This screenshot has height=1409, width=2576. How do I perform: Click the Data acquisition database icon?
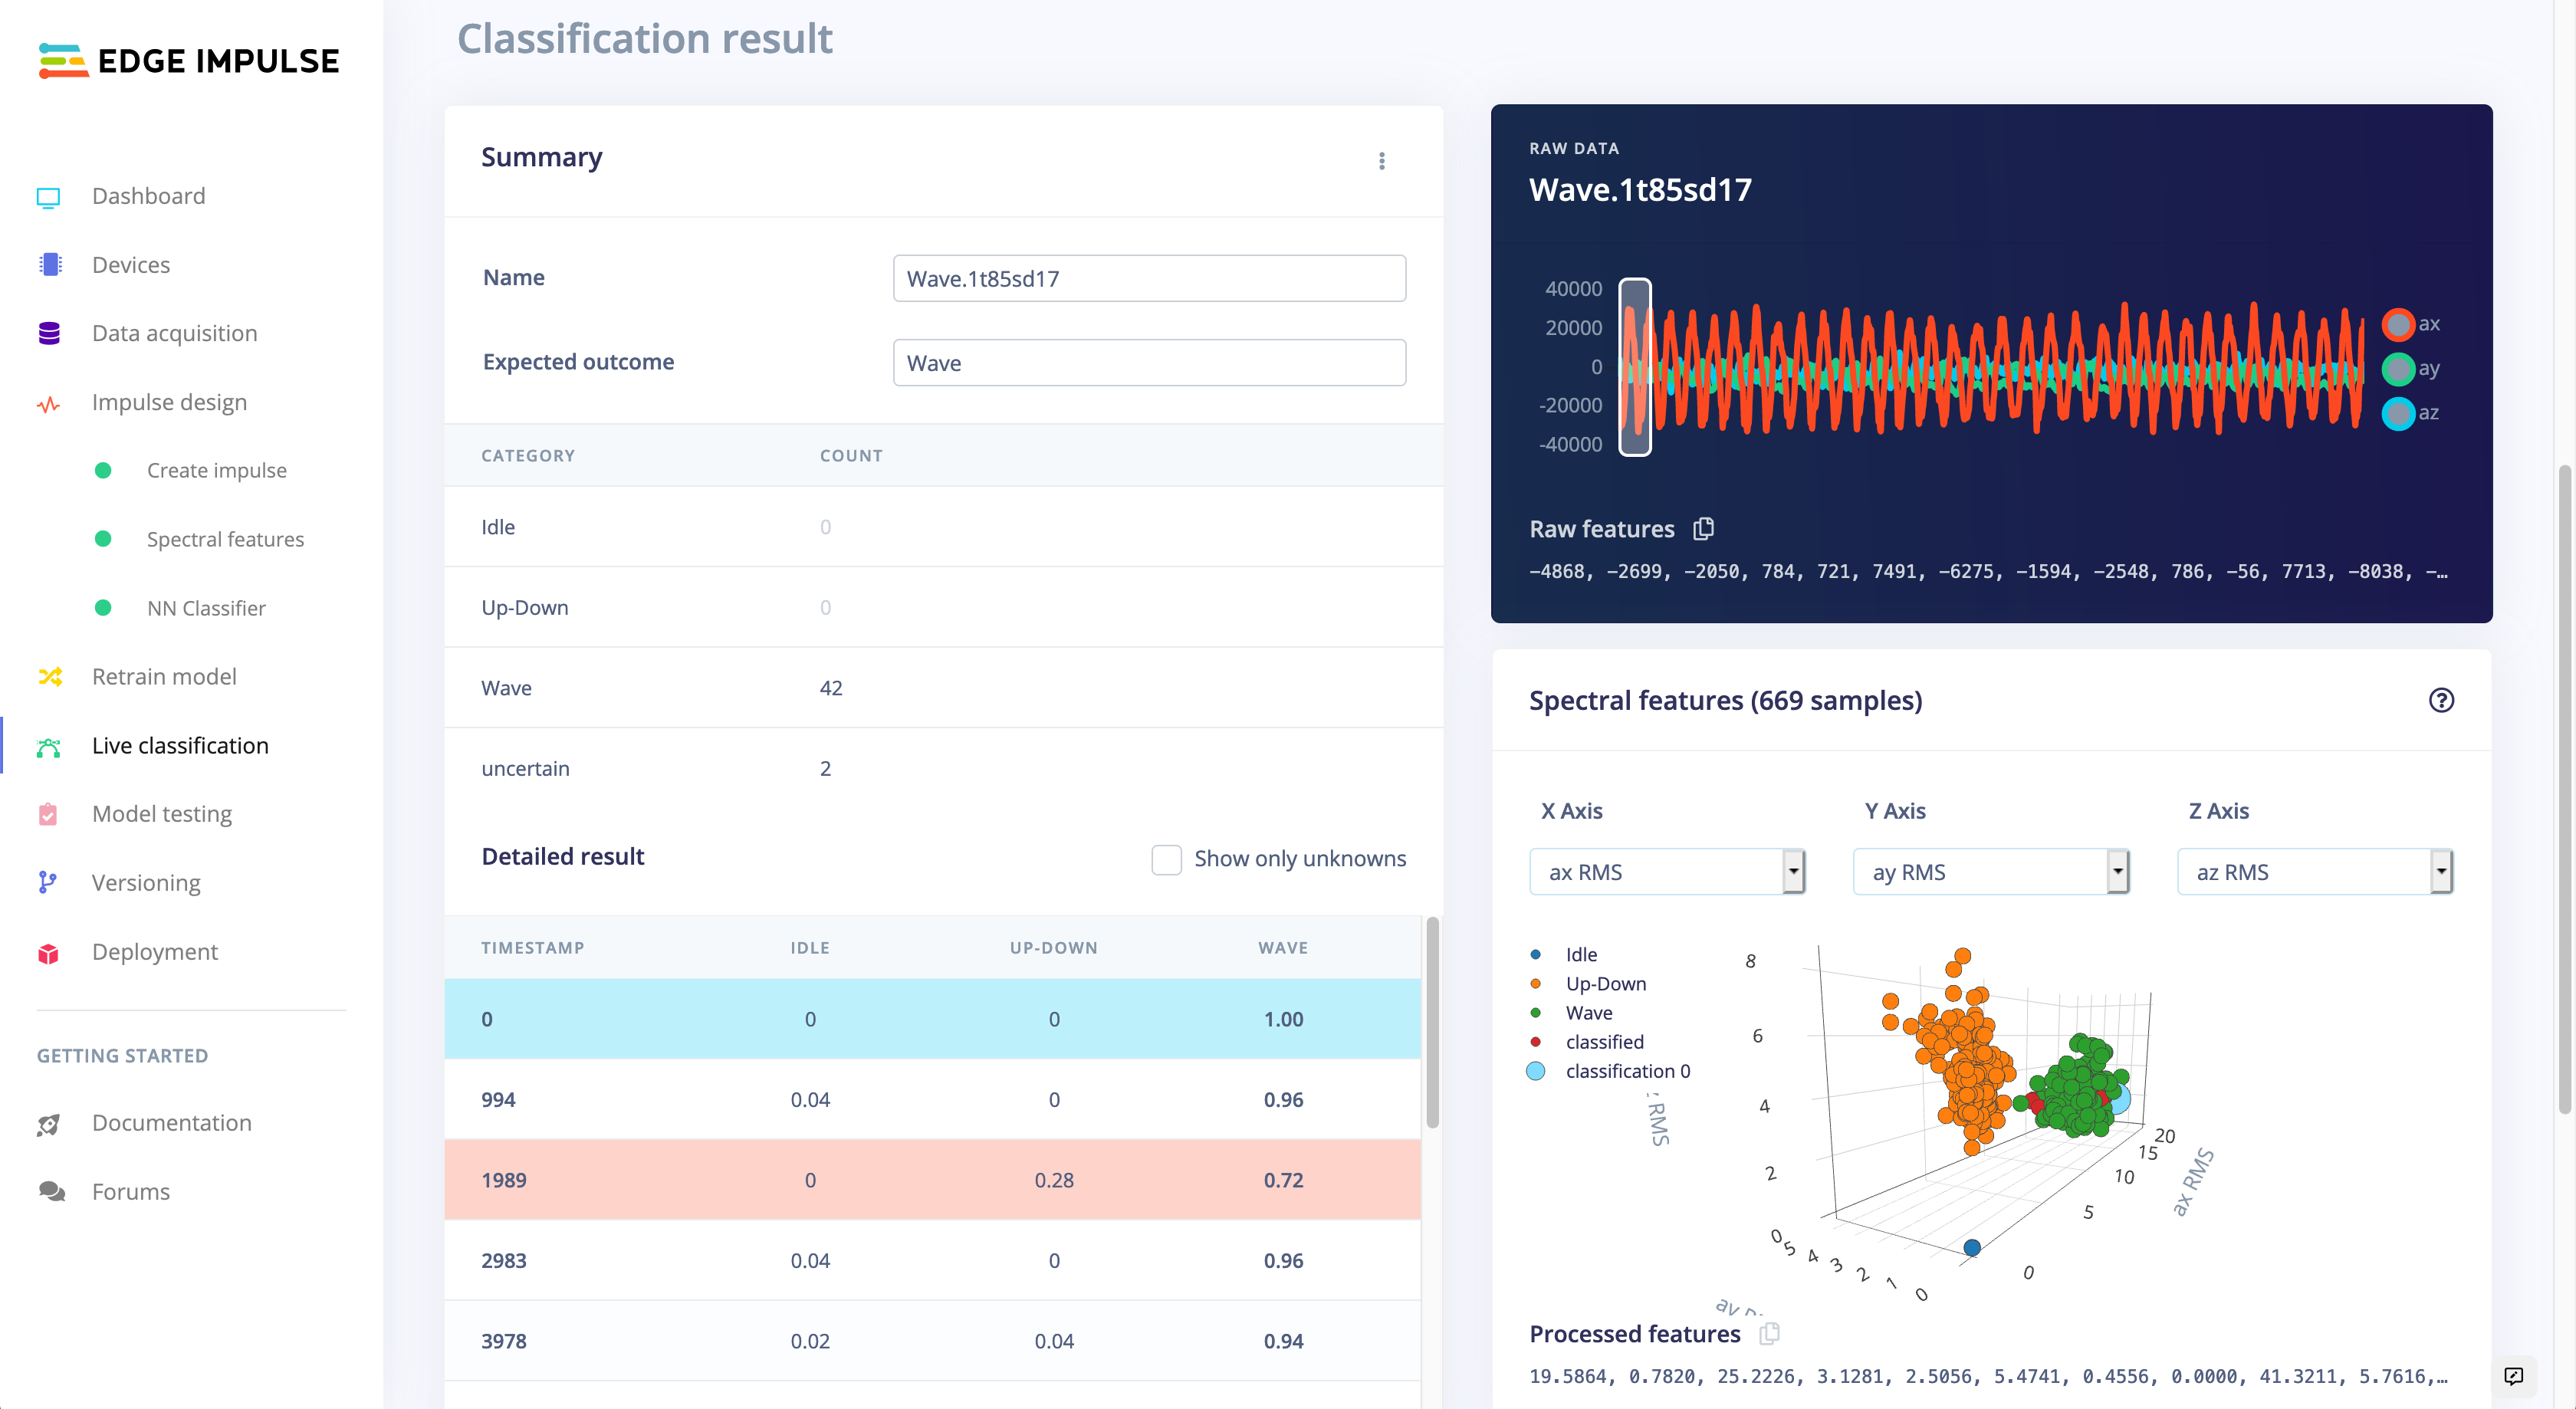(49, 333)
